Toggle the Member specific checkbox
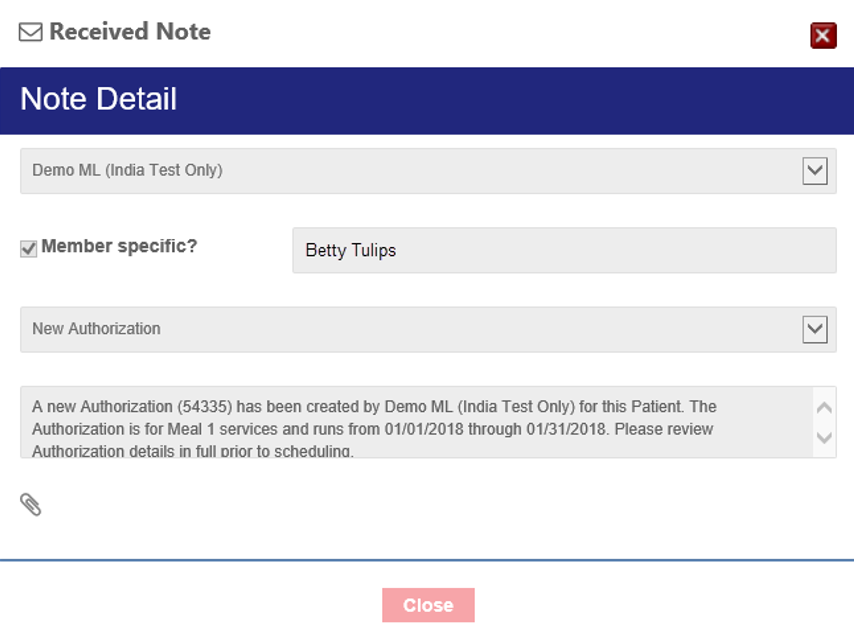 29,249
